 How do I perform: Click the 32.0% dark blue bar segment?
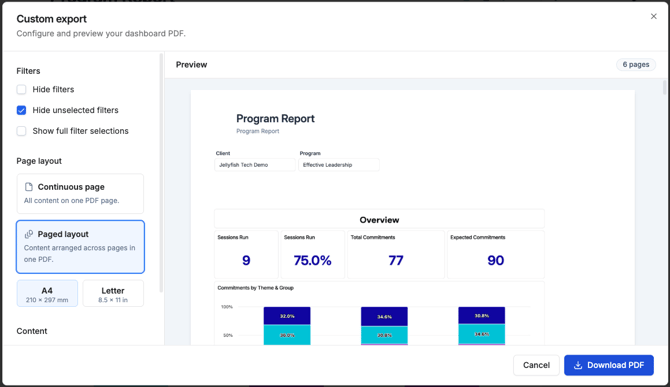[287, 316]
